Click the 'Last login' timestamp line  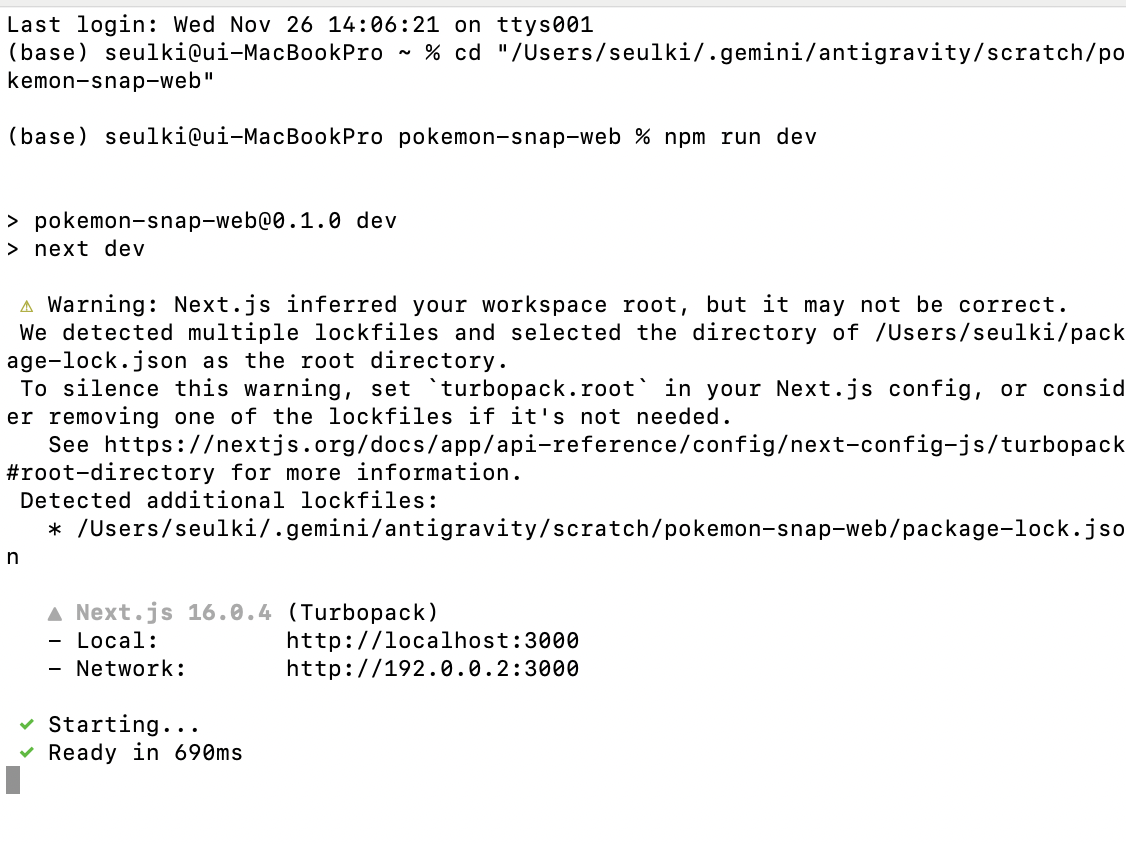[300, 24]
